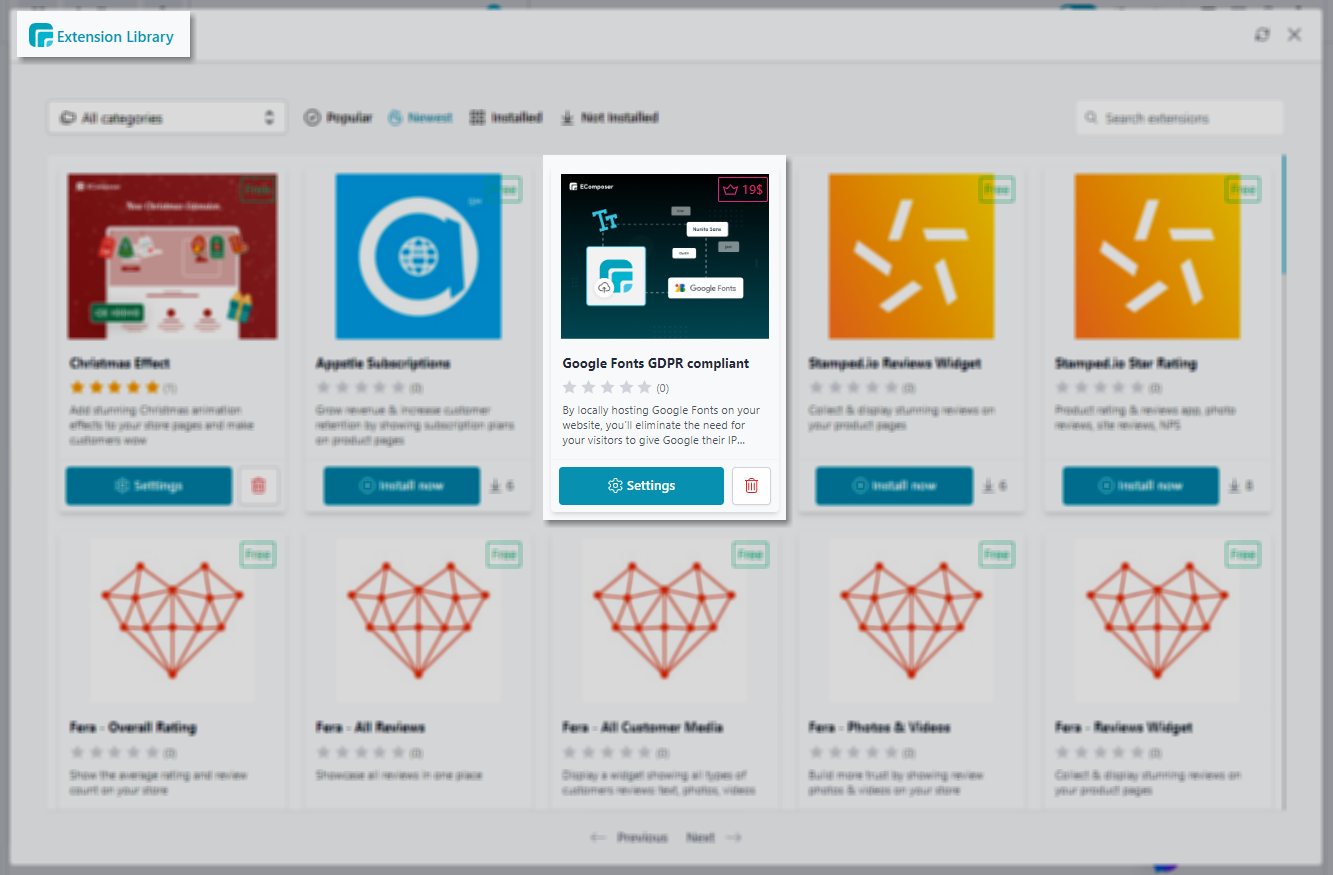This screenshot has height=875, width=1333.
Task: Delete the Christmas Effect extension
Action: click(x=259, y=486)
